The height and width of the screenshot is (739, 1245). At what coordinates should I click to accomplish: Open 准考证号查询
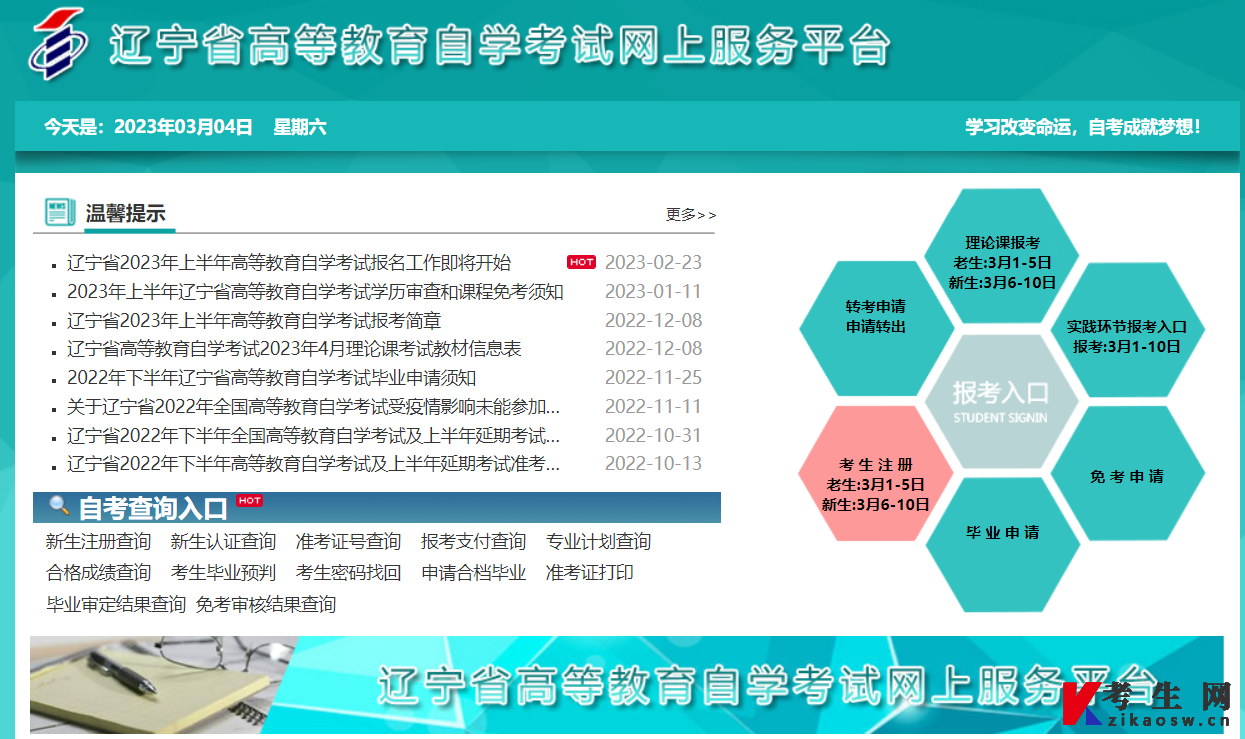tap(348, 542)
